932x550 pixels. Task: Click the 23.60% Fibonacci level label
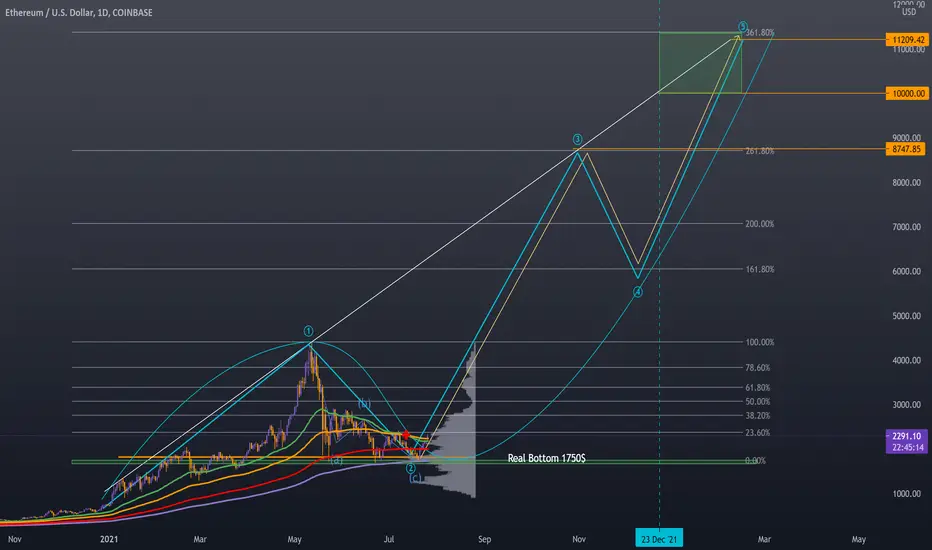(757, 433)
